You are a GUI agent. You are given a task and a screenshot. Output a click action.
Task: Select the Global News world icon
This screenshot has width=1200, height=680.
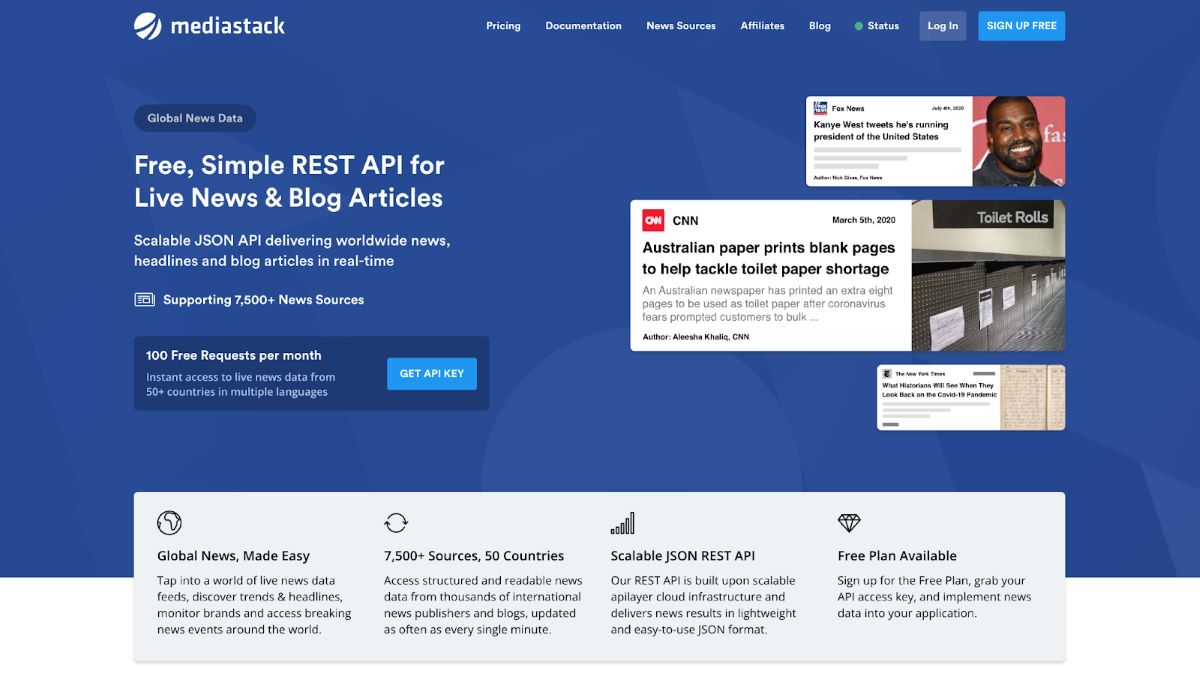(x=169, y=522)
